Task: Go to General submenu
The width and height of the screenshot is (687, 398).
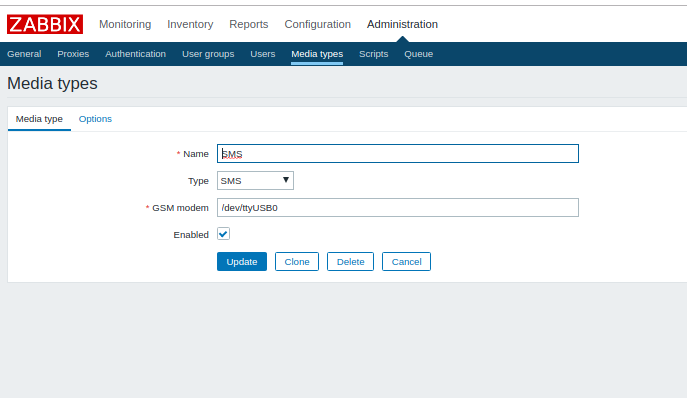Action: click(x=24, y=54)
